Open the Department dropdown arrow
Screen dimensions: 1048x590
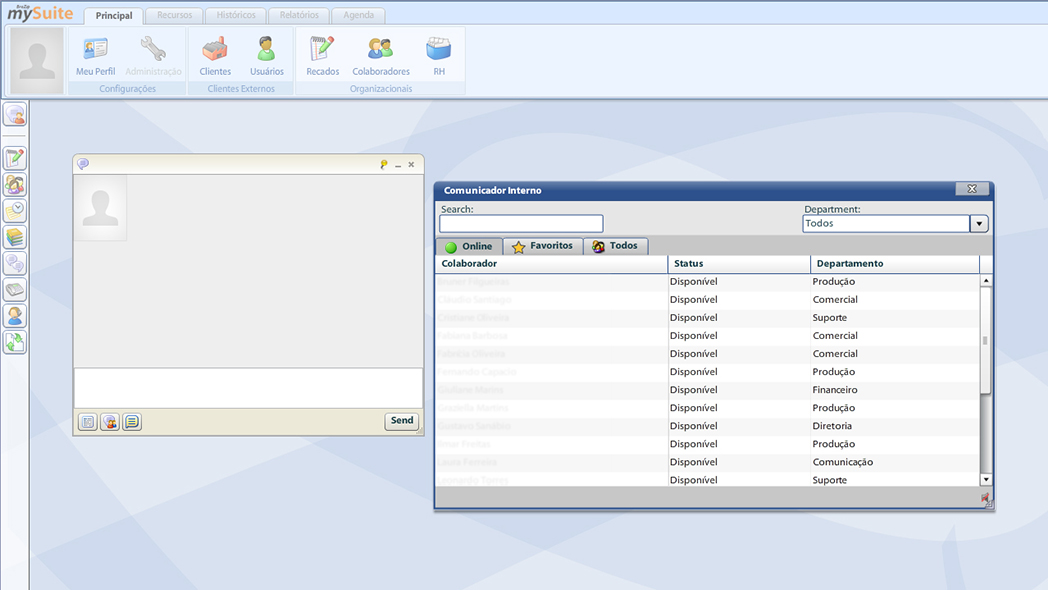click(979, 224)
